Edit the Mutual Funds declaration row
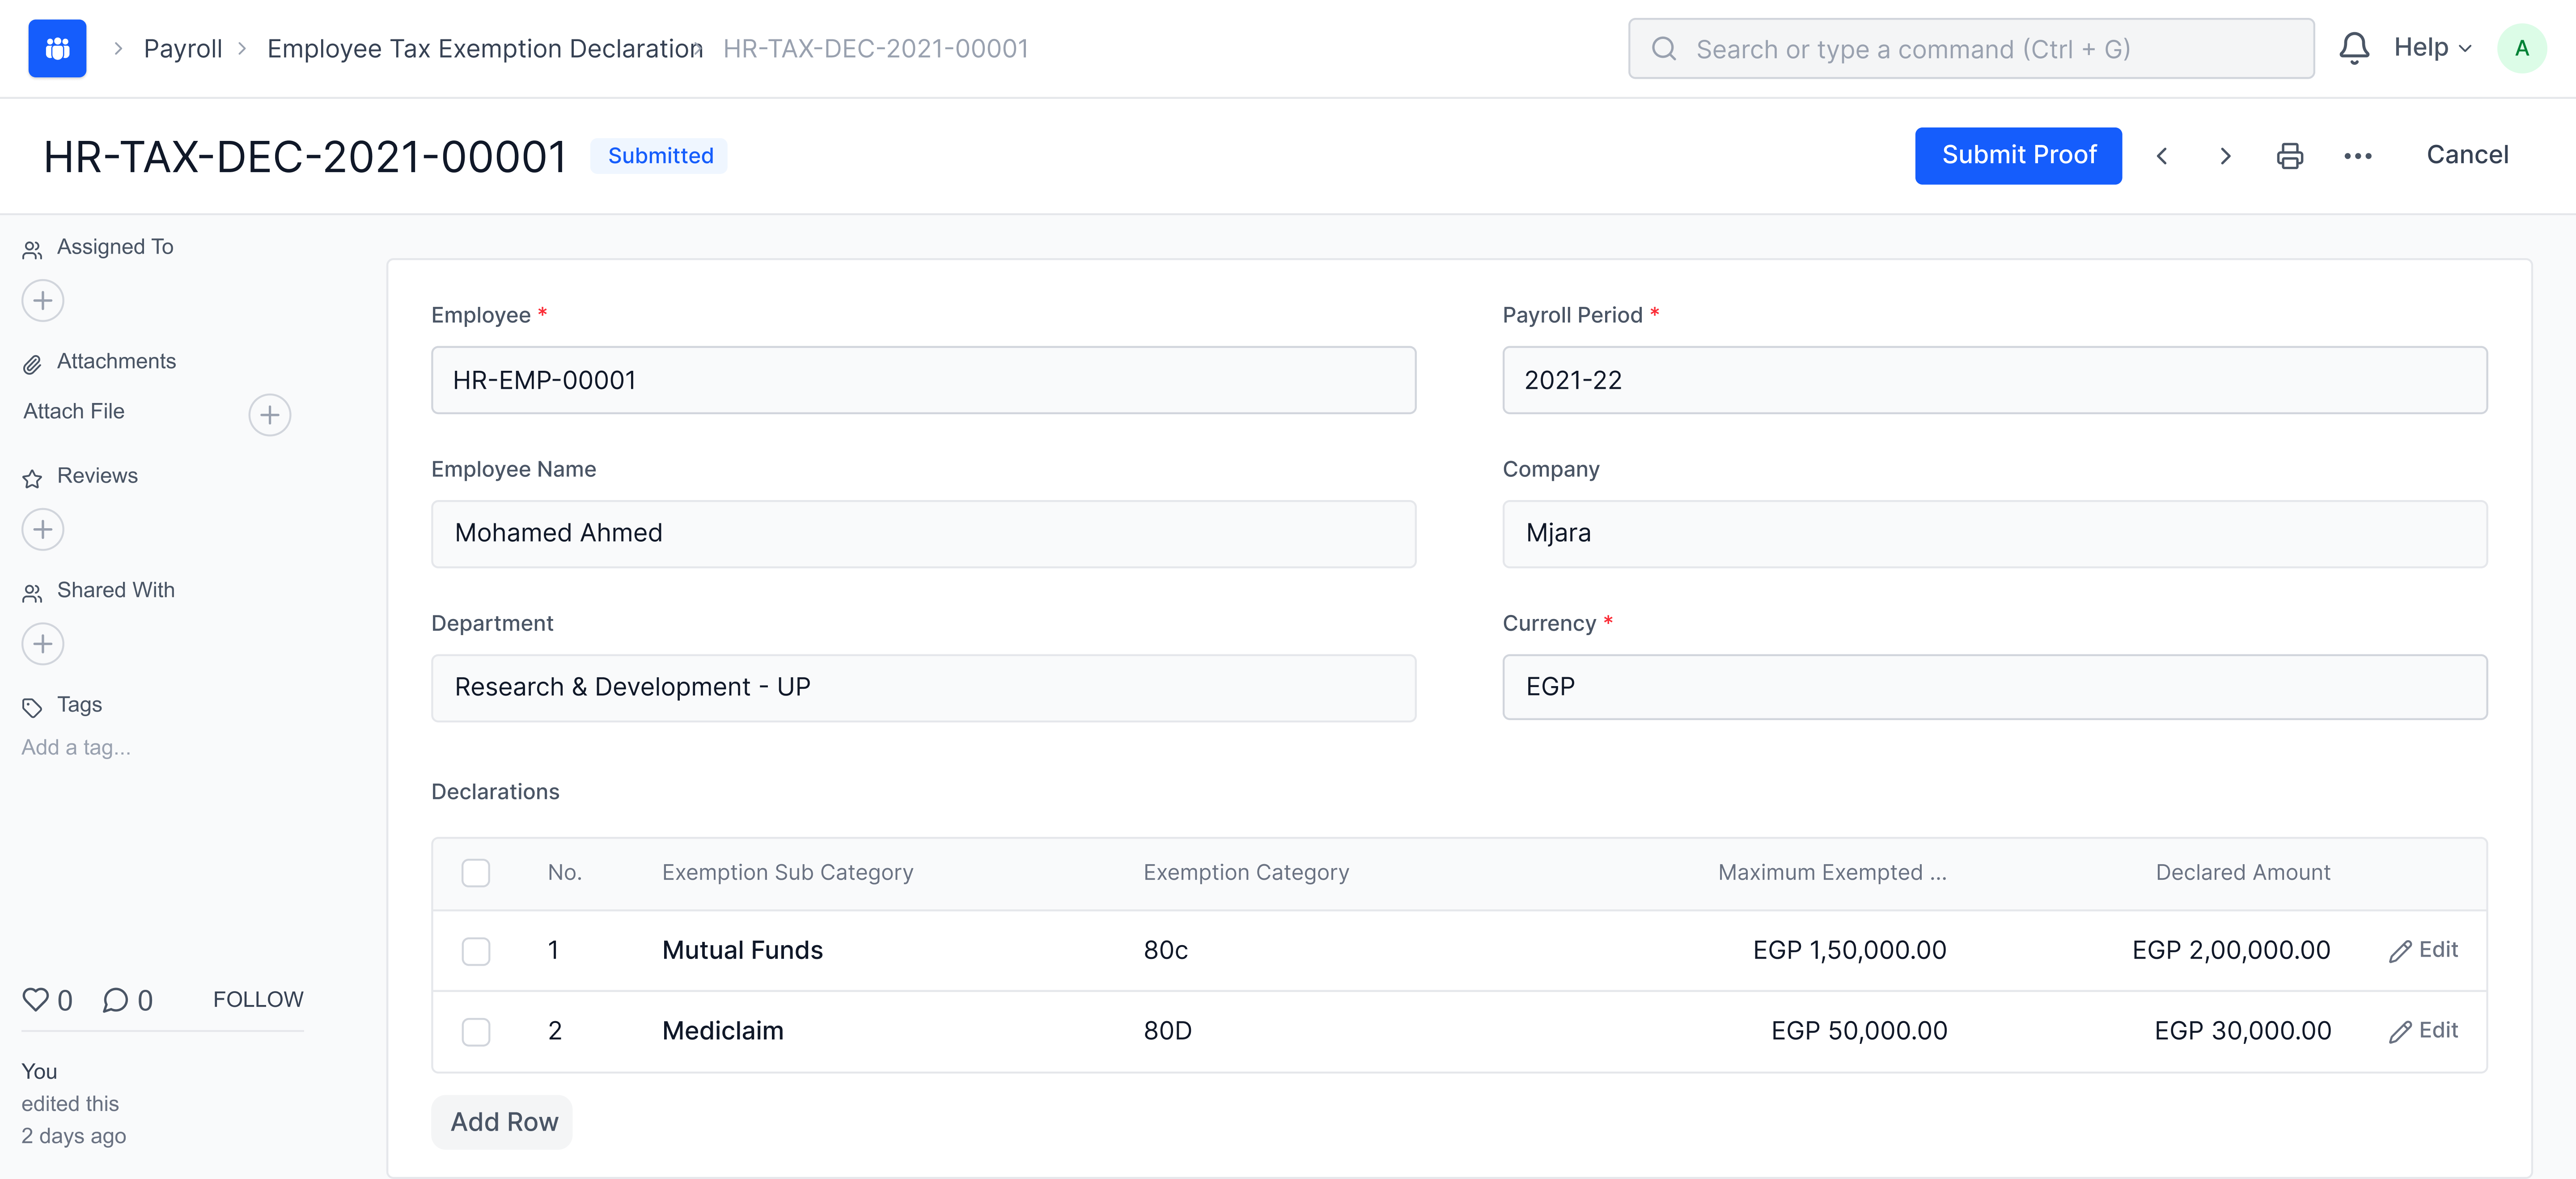Screen dimensions: 2576x1179 (2423, 950)
